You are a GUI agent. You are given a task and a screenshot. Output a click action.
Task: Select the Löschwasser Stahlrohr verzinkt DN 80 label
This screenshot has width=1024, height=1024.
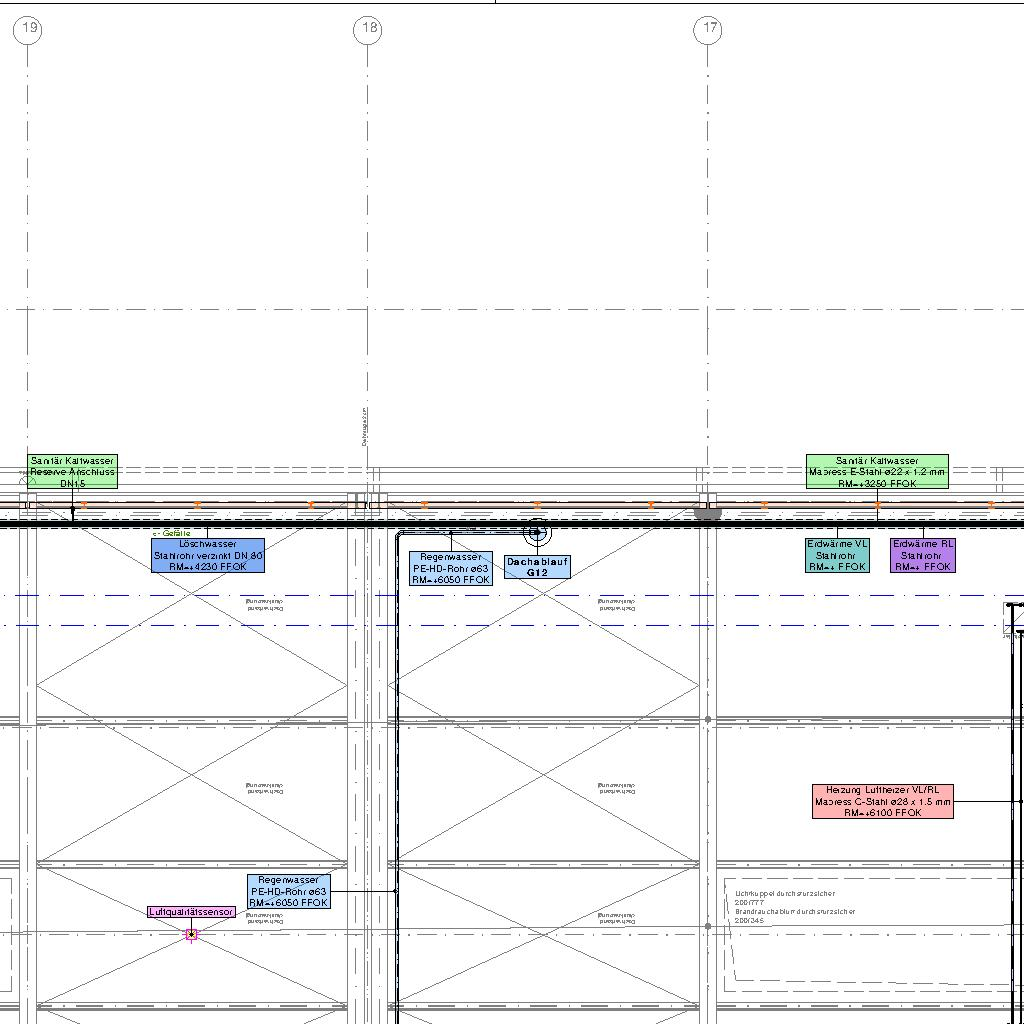coord(208,555)
